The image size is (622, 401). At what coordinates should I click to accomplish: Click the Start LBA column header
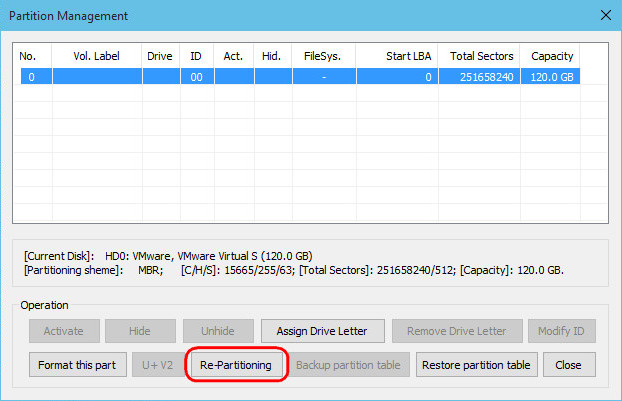[396, 56]
